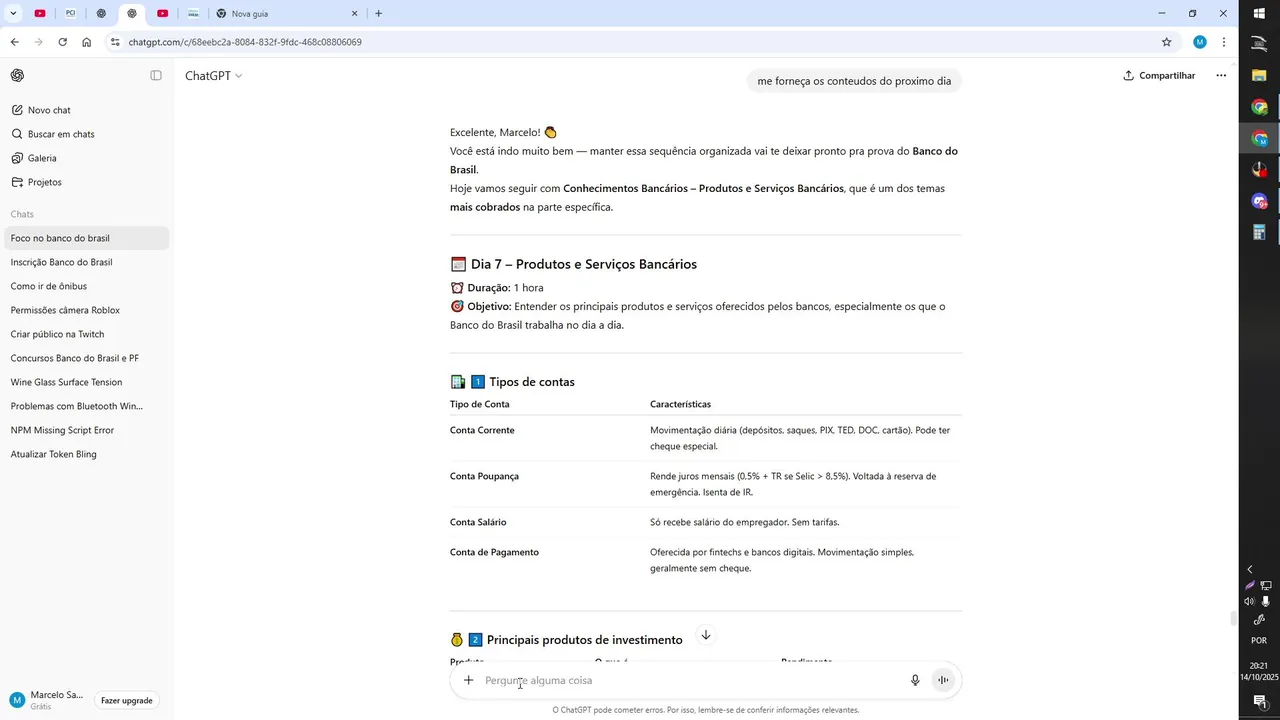Open the chat 'Inscrição Banco do Brasil'
Image resolution: width=1280 pixels, height=720 pixels.
(x=85, y=262)
